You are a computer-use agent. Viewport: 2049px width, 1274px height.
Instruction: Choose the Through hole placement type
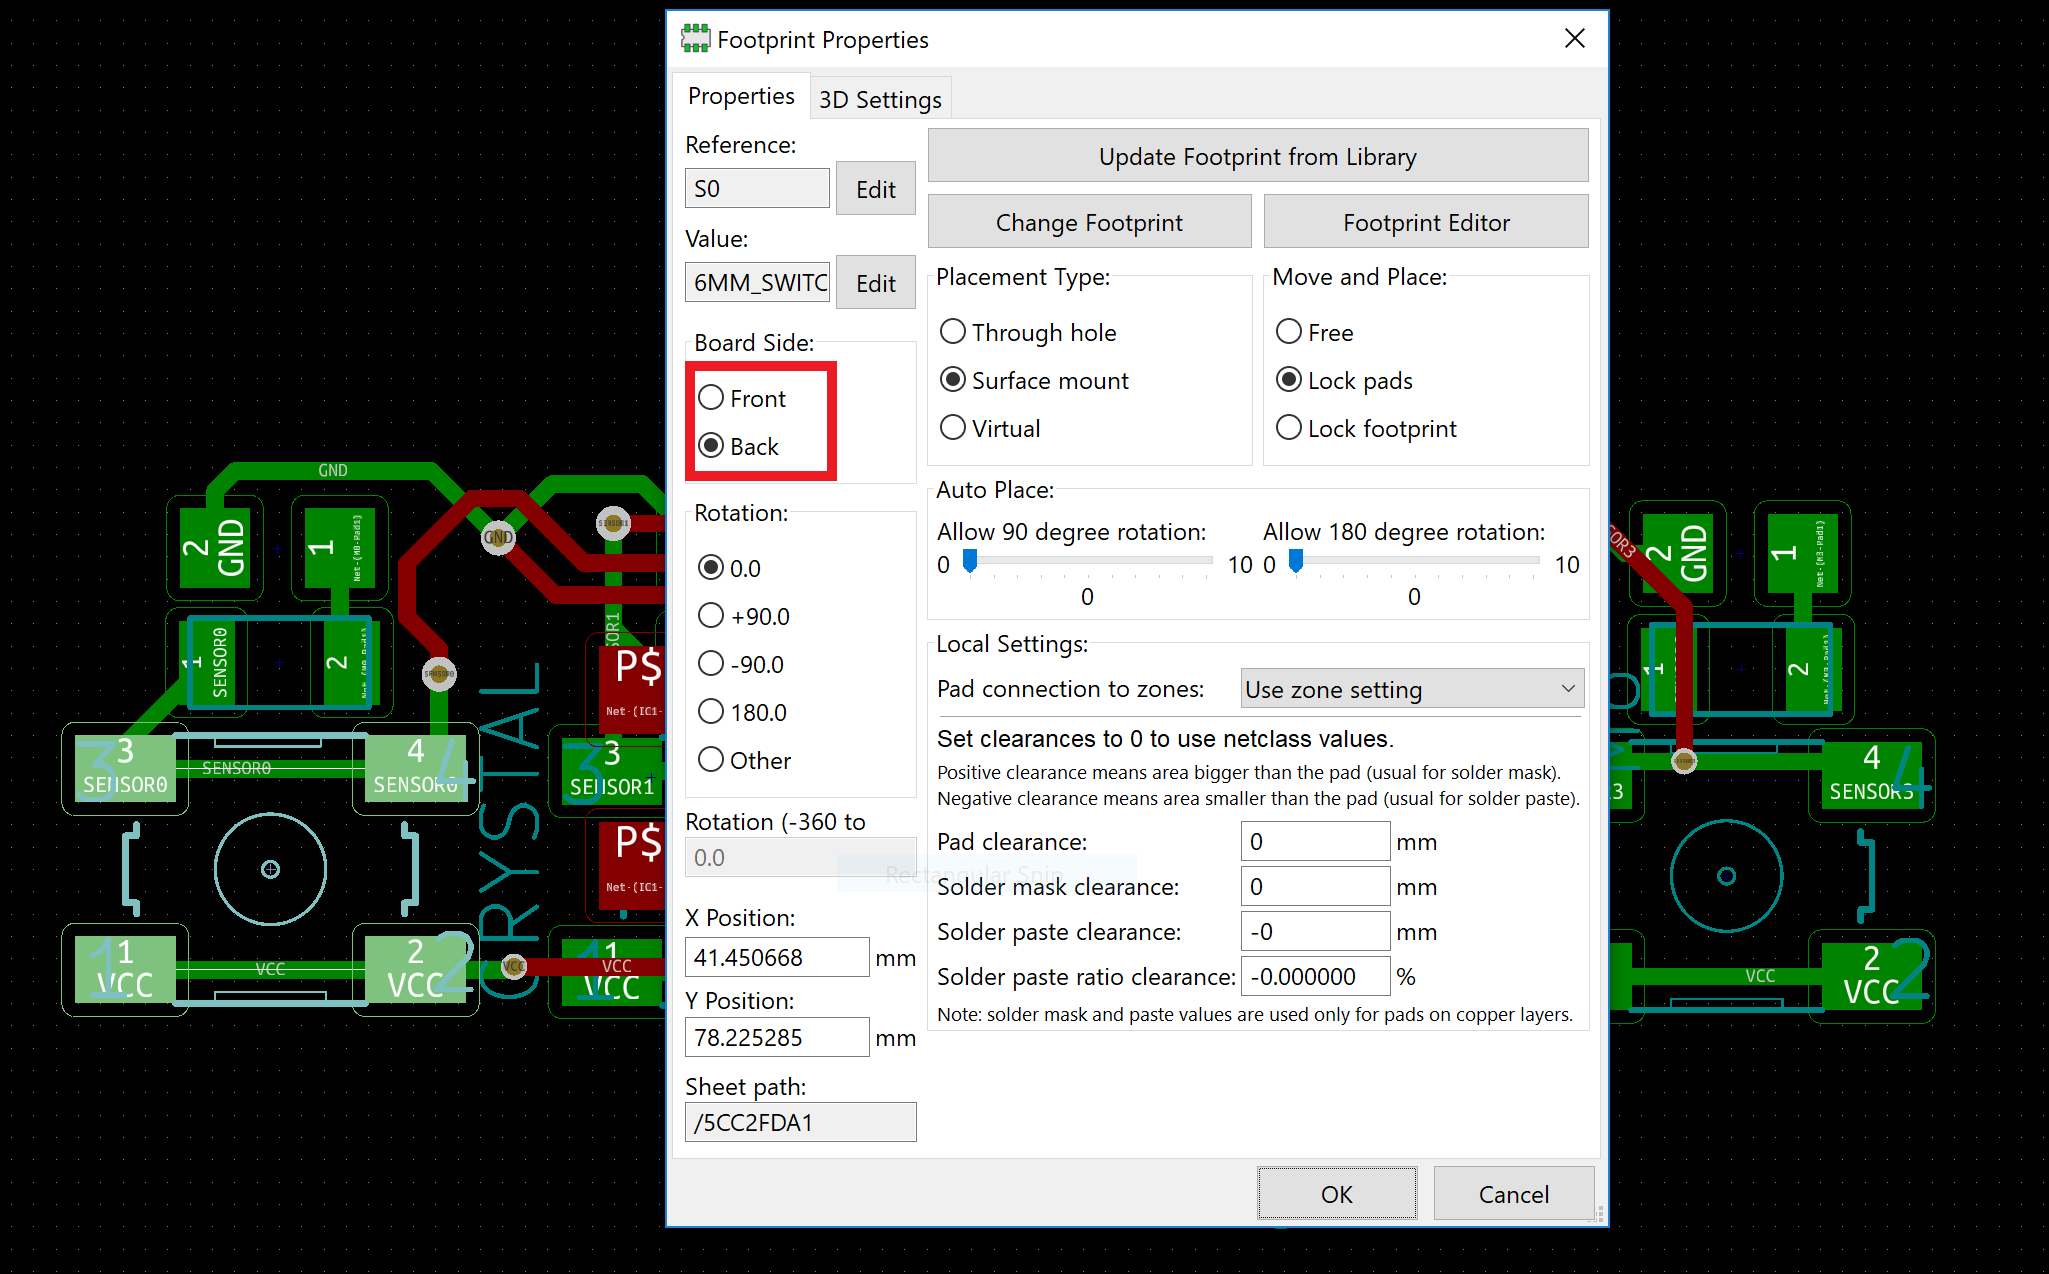pos(954,332)
